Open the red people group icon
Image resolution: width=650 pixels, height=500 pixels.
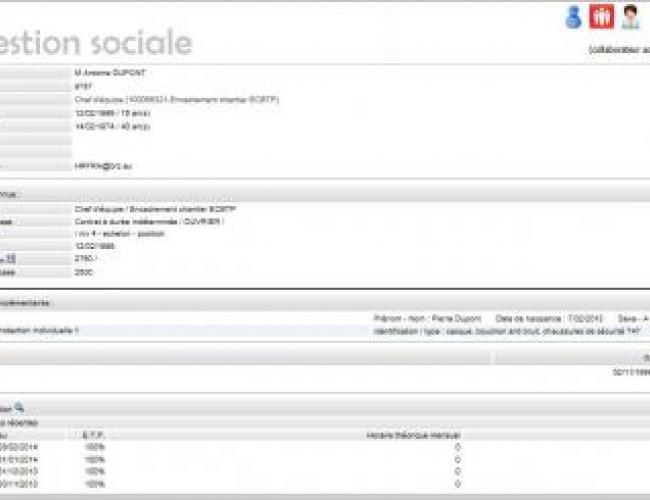coord(601,17)
